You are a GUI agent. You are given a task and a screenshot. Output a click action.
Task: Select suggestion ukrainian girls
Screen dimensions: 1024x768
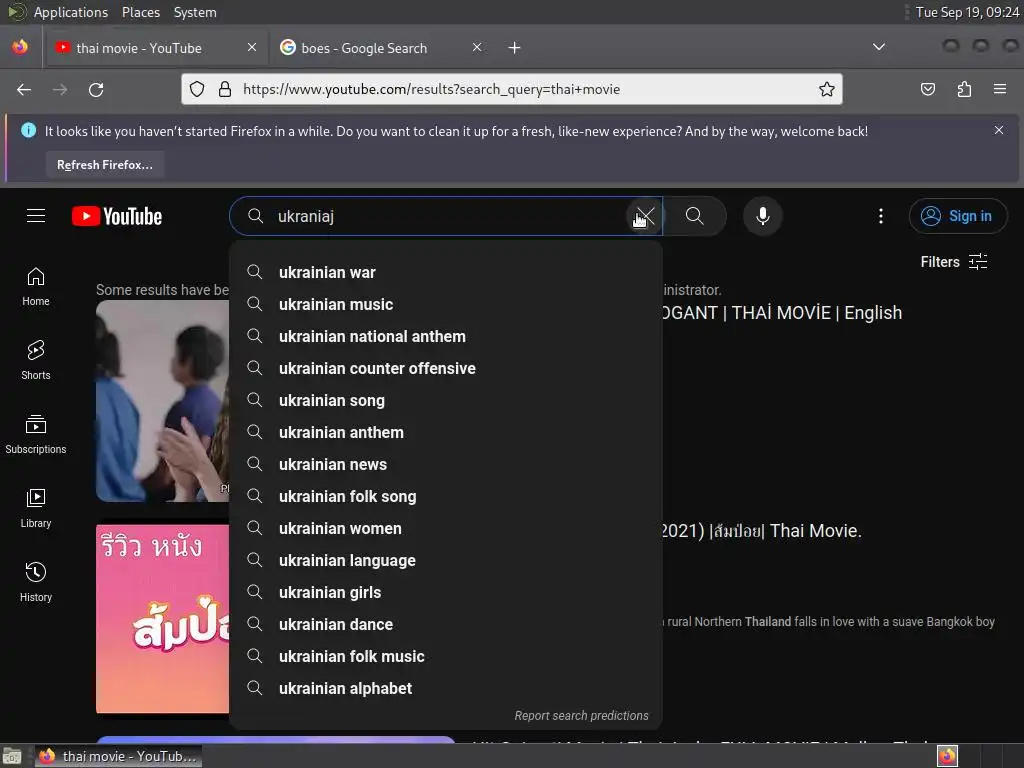[x=446, y=592]
